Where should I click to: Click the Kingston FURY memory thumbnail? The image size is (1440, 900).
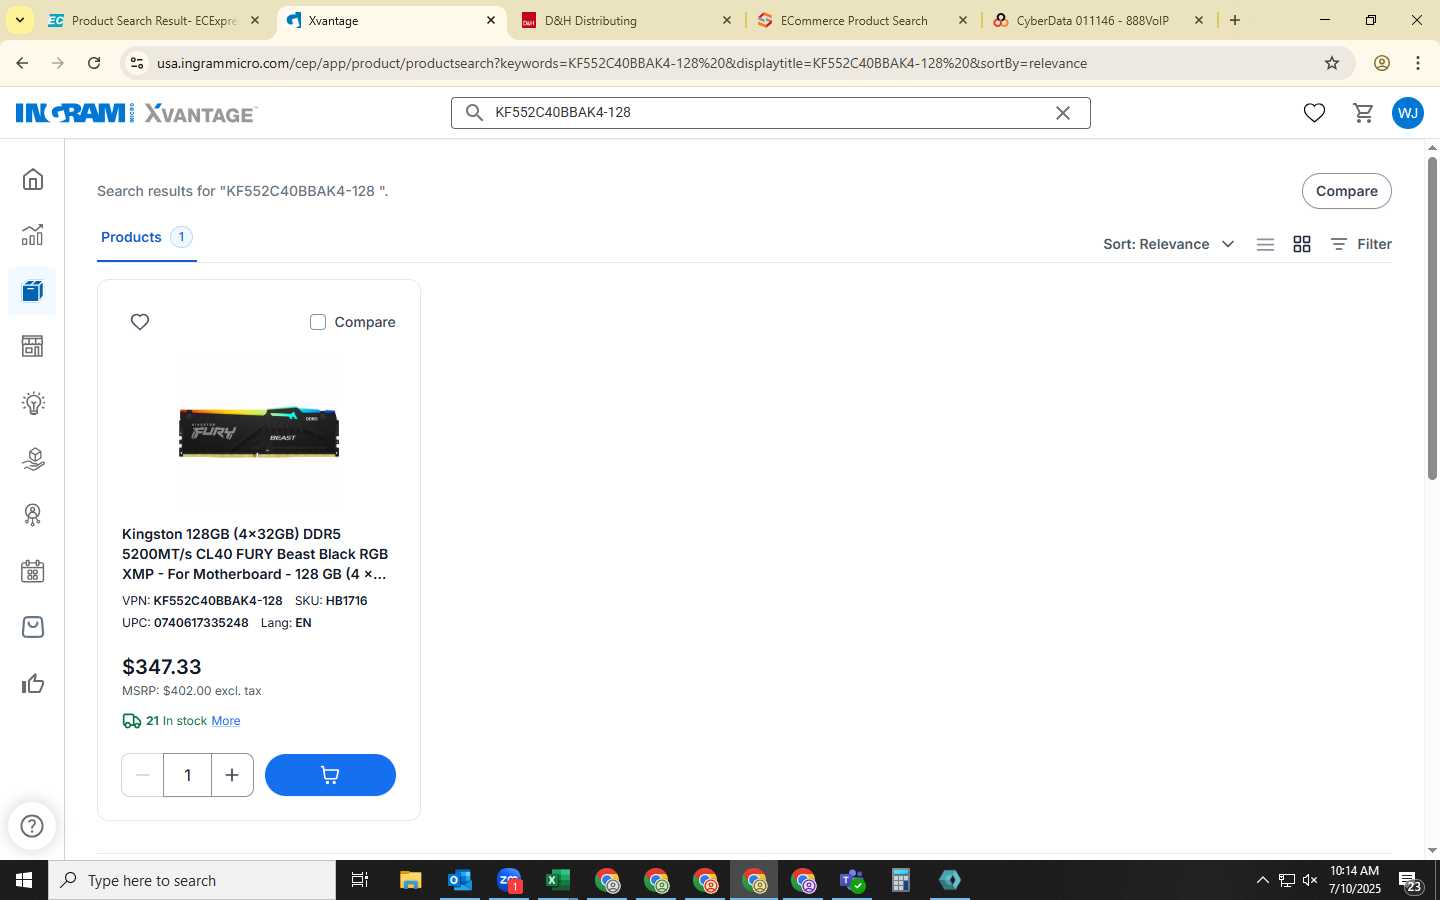259,432
